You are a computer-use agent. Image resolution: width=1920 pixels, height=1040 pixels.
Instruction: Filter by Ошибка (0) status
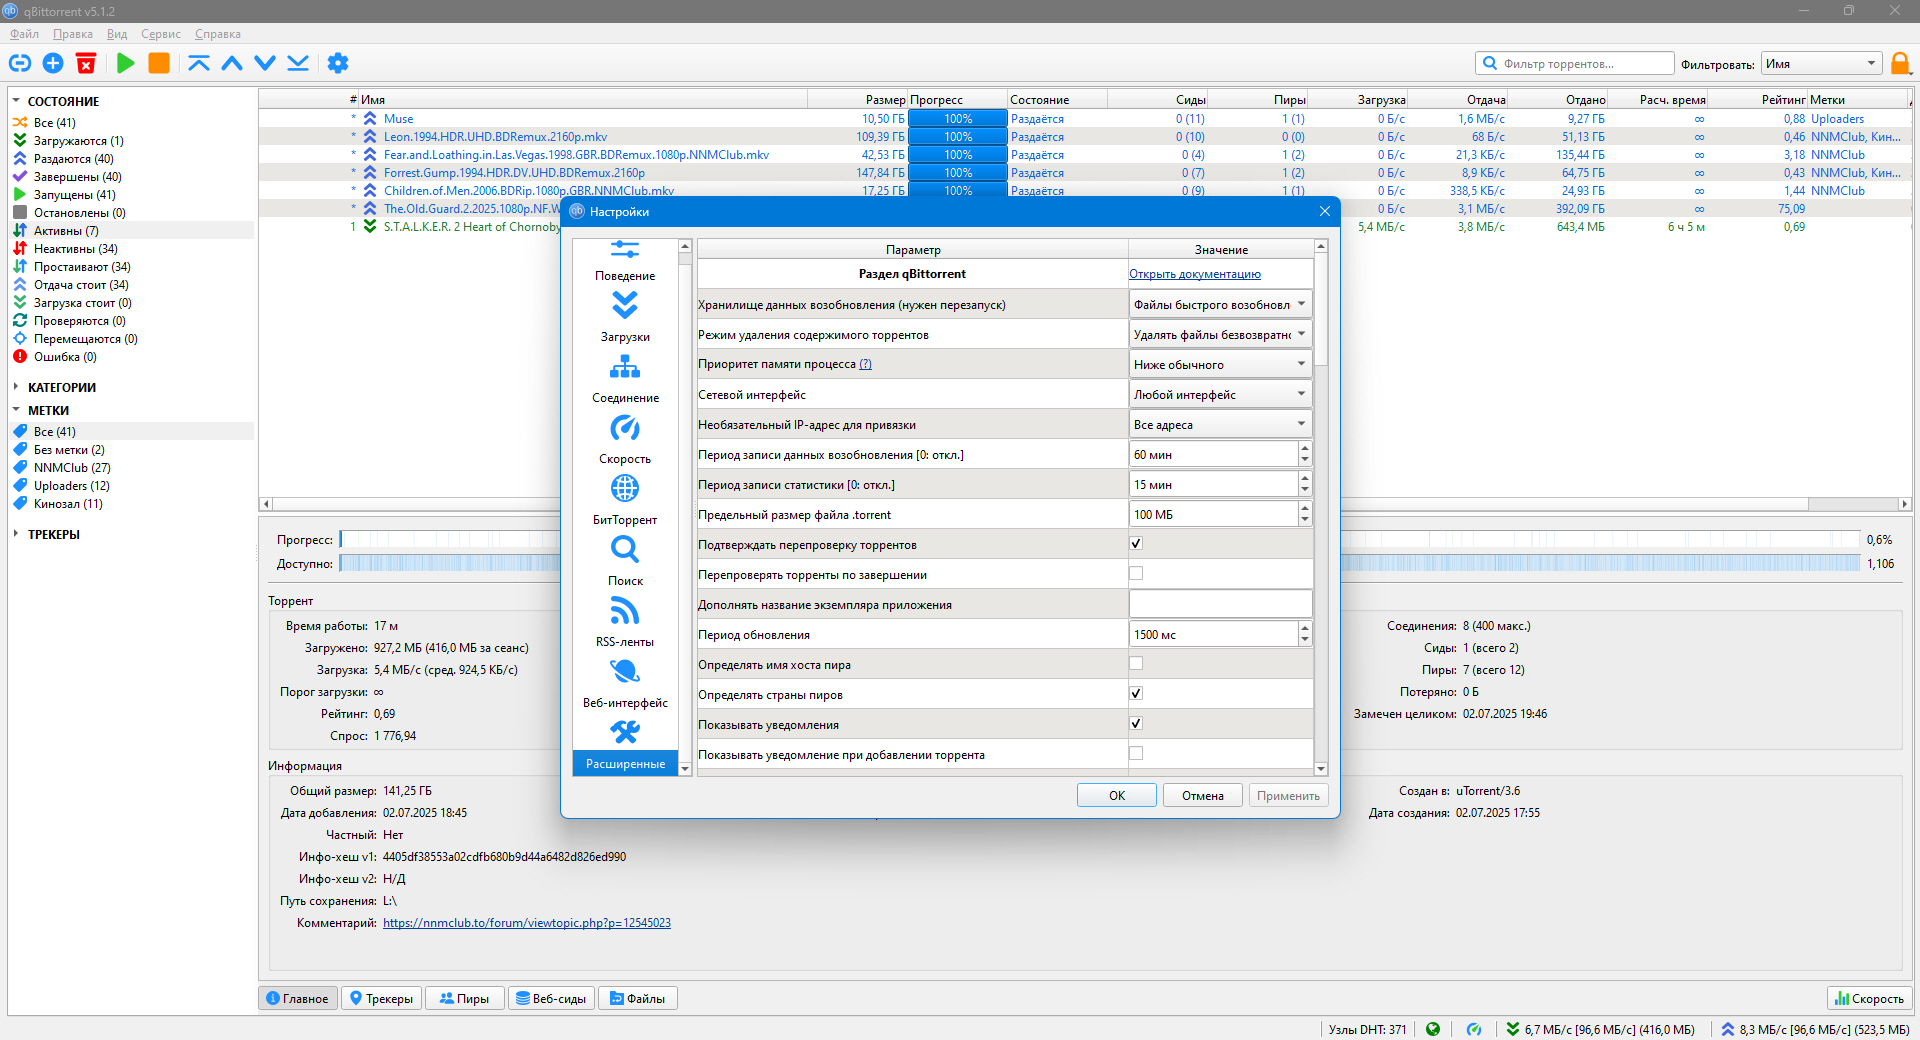[x=65, y=357]
